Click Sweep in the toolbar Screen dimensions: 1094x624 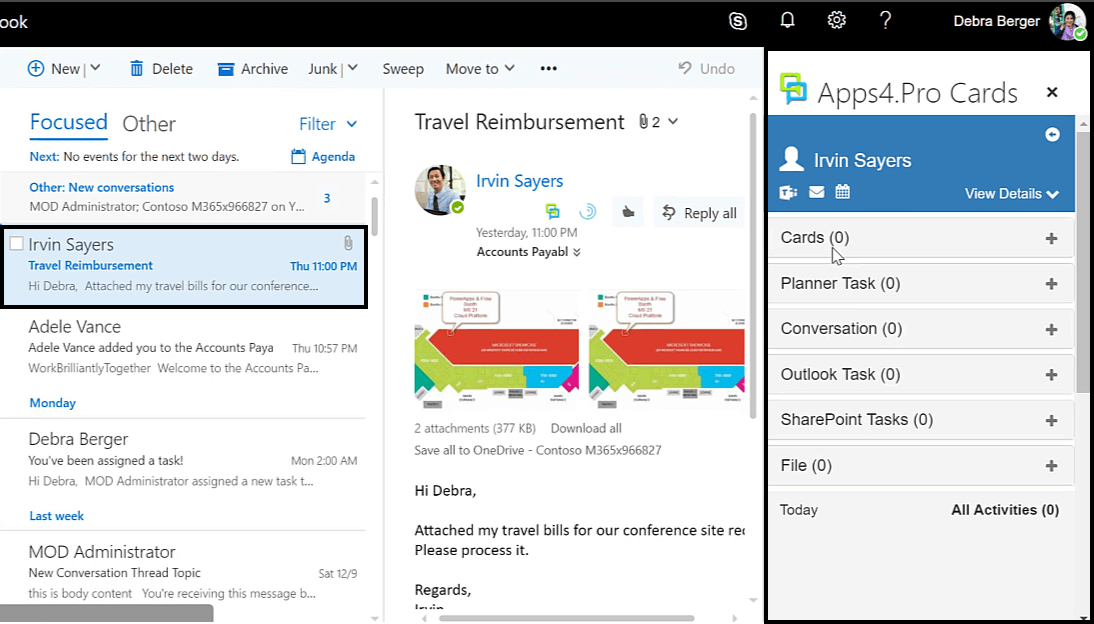403,68
